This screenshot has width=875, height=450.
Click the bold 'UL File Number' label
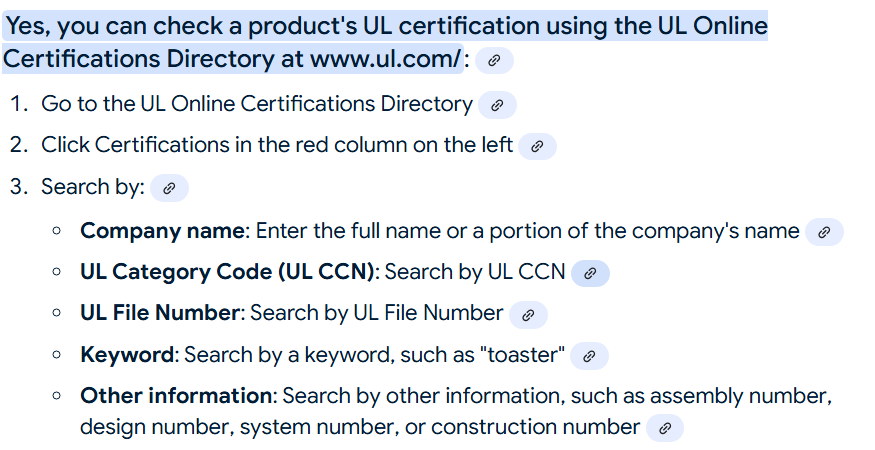(x=161, y=314)
